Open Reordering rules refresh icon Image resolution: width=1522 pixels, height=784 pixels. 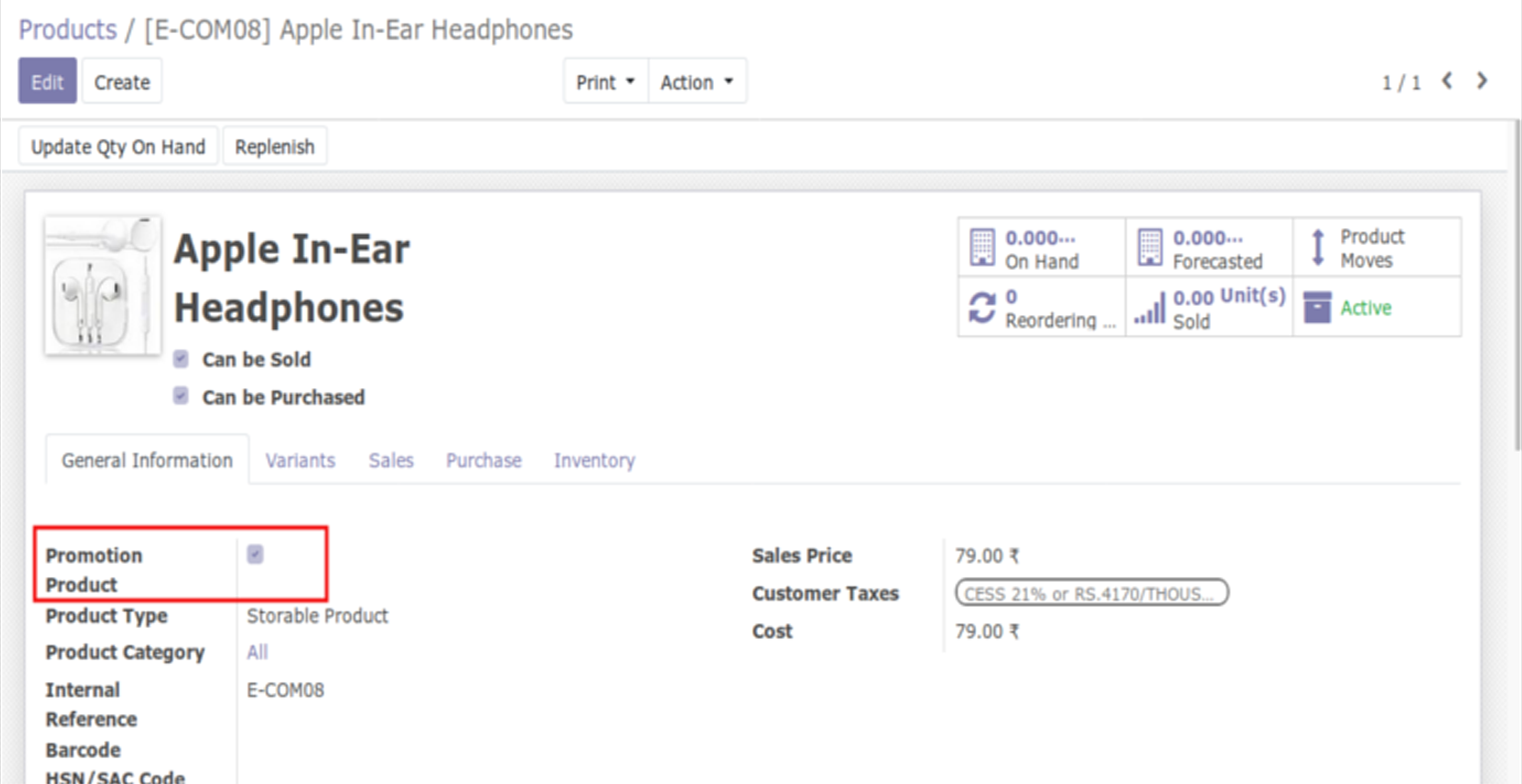click(x=983, y=308)
